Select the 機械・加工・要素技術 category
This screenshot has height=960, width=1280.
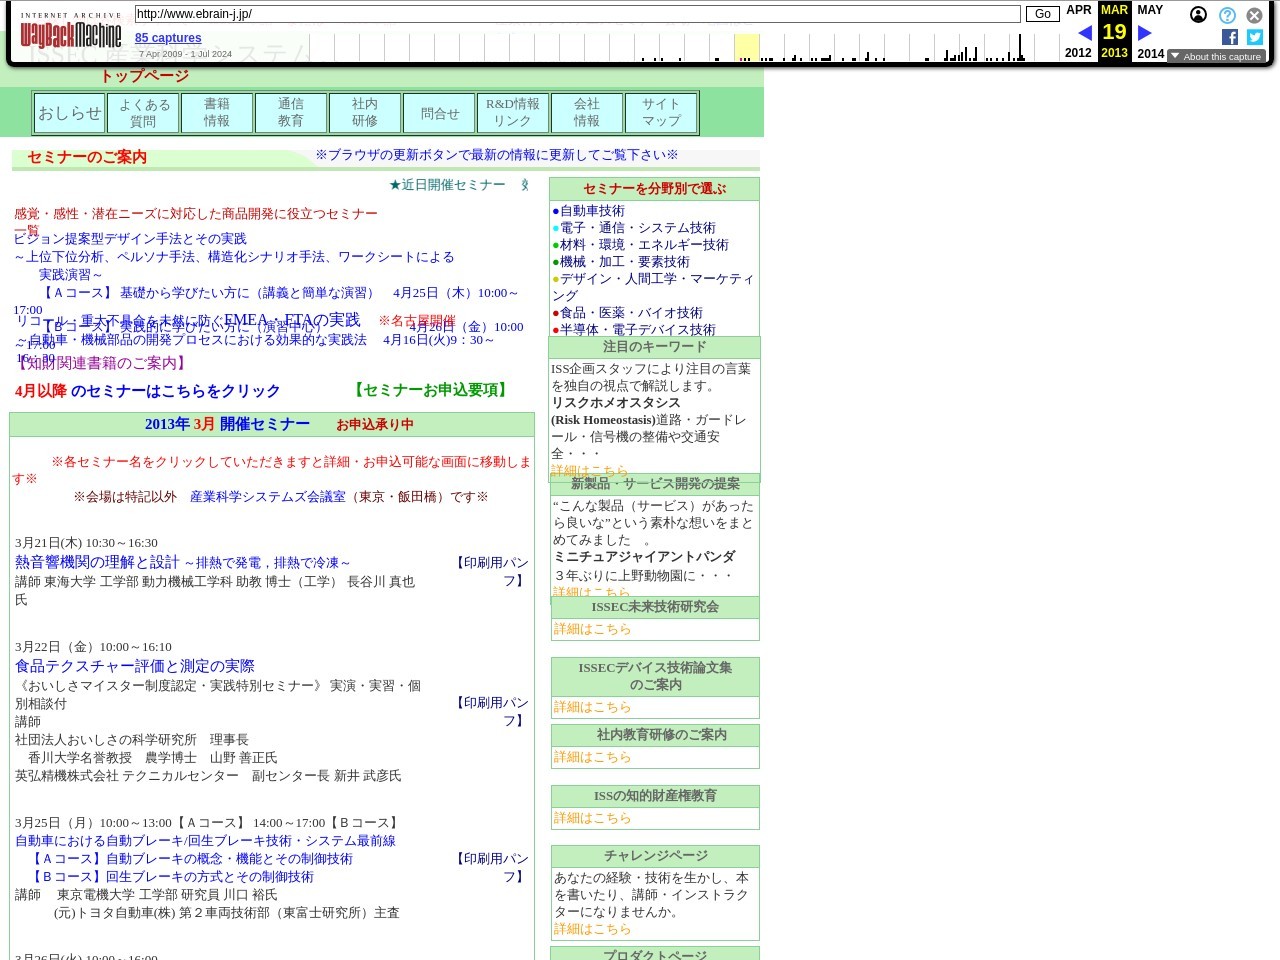(x=625, y=262)
